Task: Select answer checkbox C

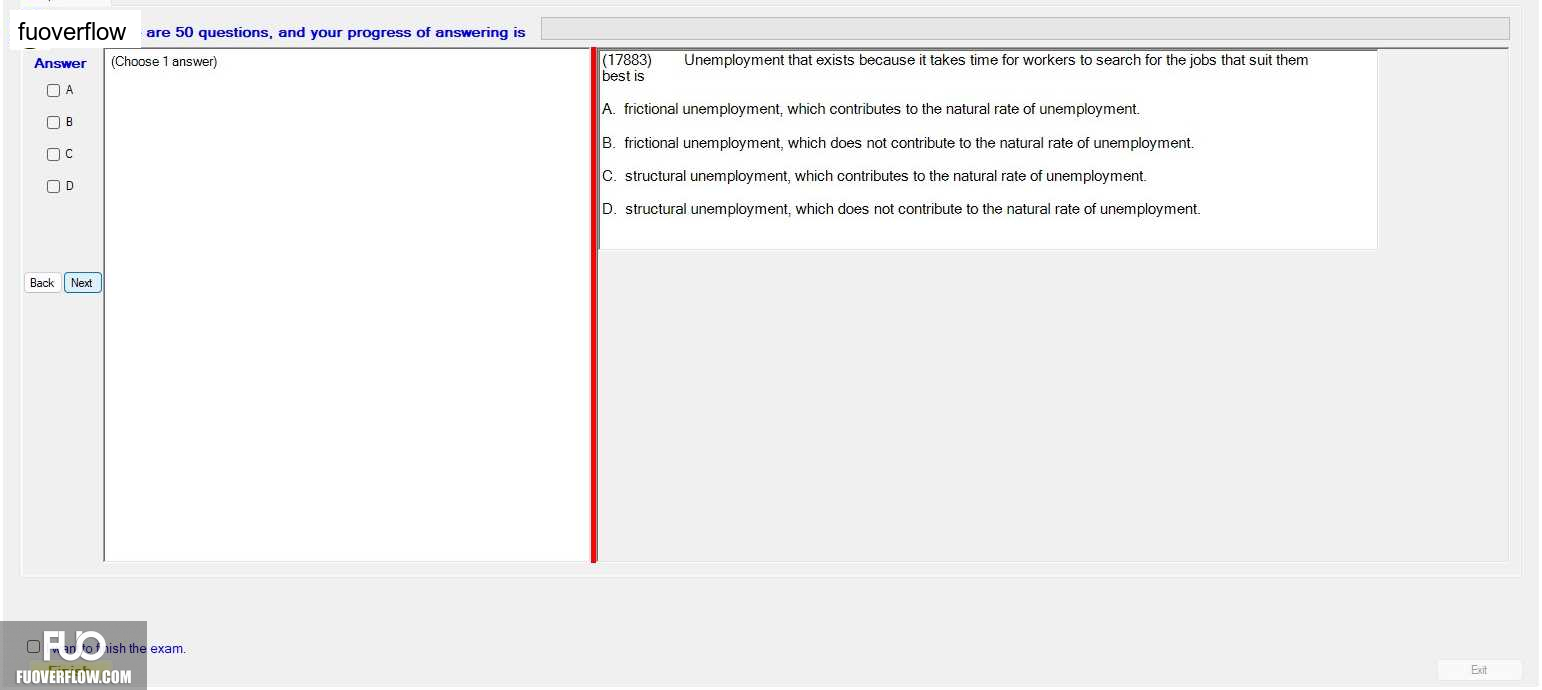Action: [x=54, y=154]
